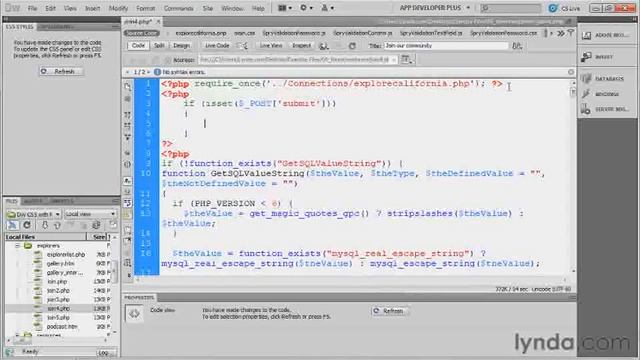Toggle Live Code mode
640x360 pixels.
pos(217,46)
